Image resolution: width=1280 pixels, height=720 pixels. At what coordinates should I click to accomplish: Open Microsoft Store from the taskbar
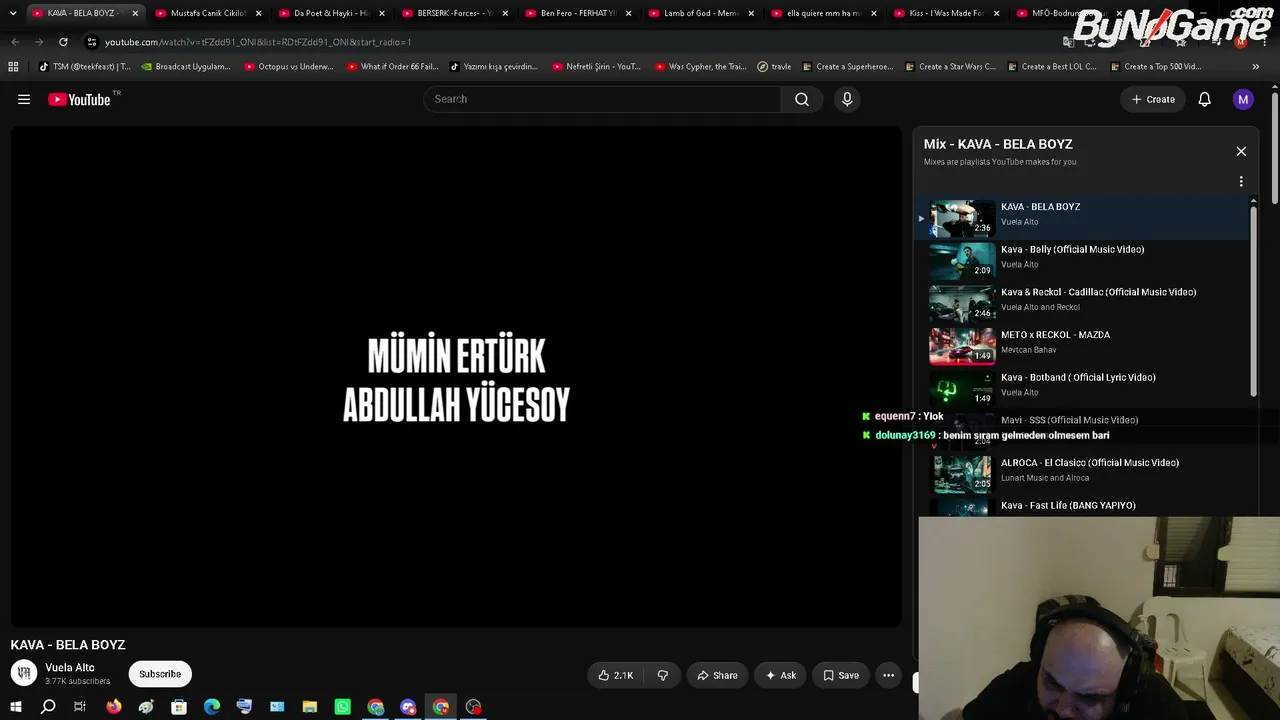(x=179, y=707)
